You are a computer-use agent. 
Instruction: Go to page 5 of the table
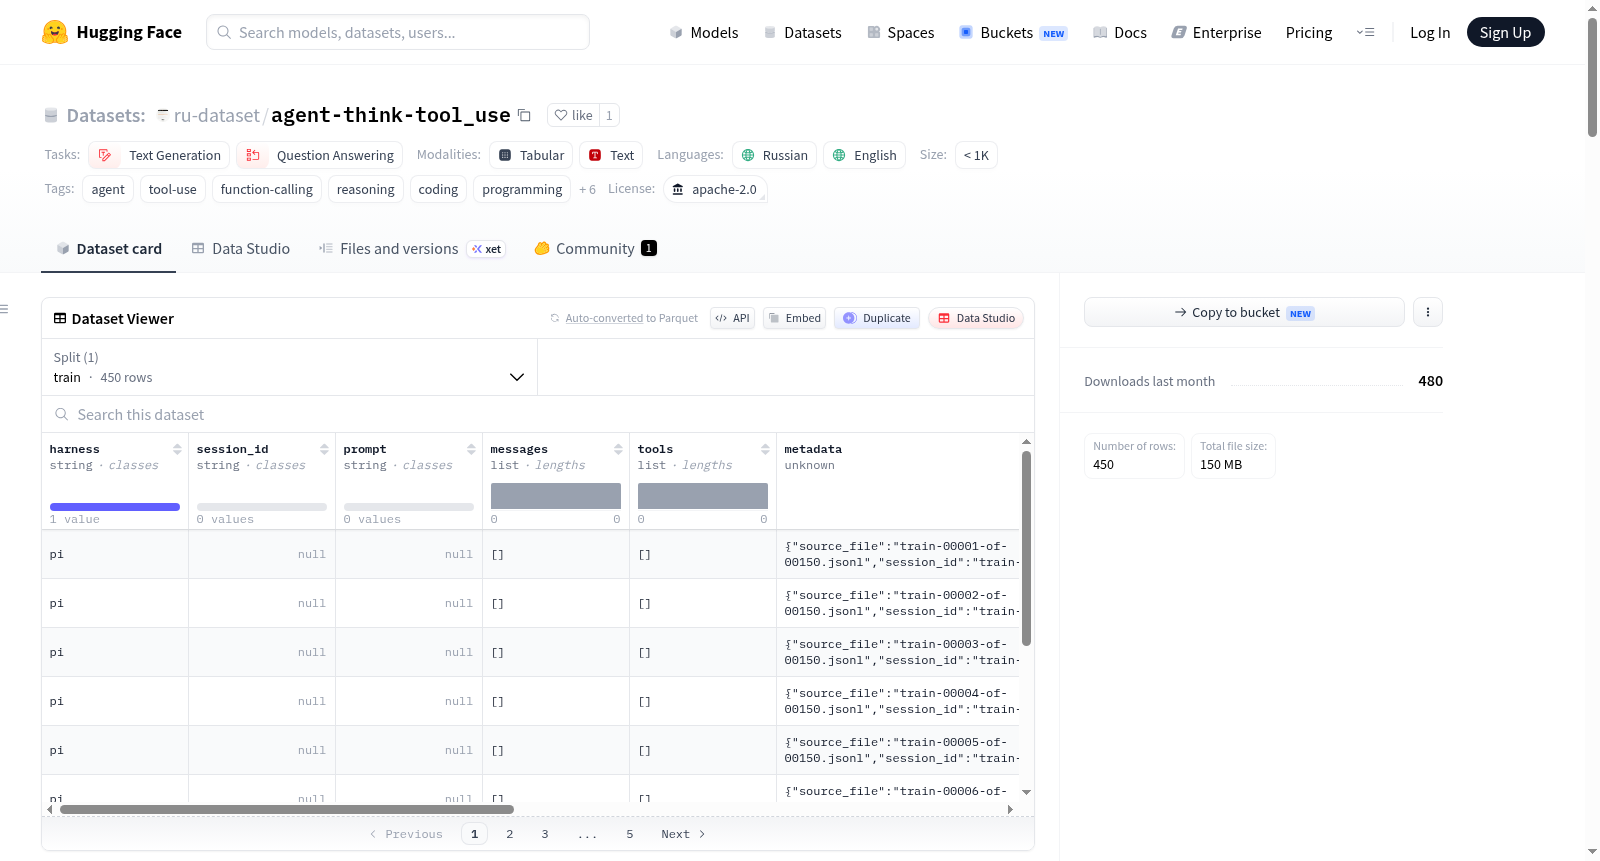coord(630,834)
